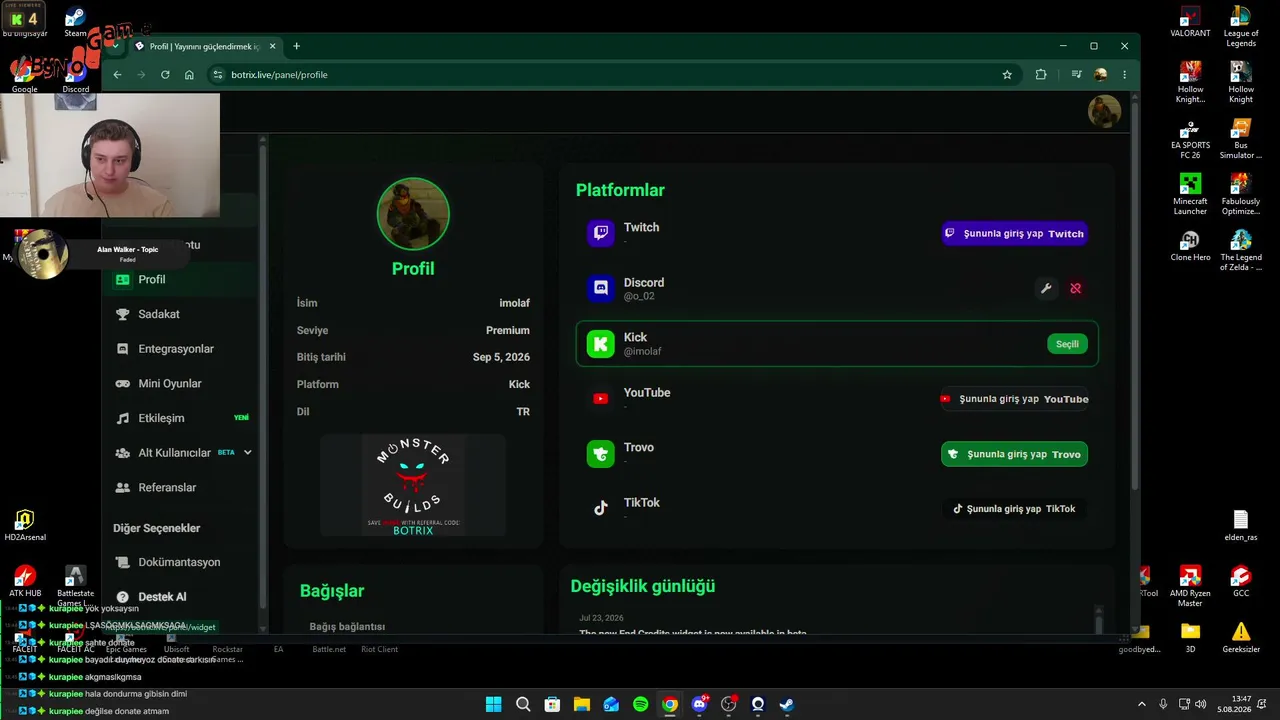Viewport: 1280px width, 720px height.
Task: Open Discord settings wrench icon
Action: click(x=1046, y=288)
